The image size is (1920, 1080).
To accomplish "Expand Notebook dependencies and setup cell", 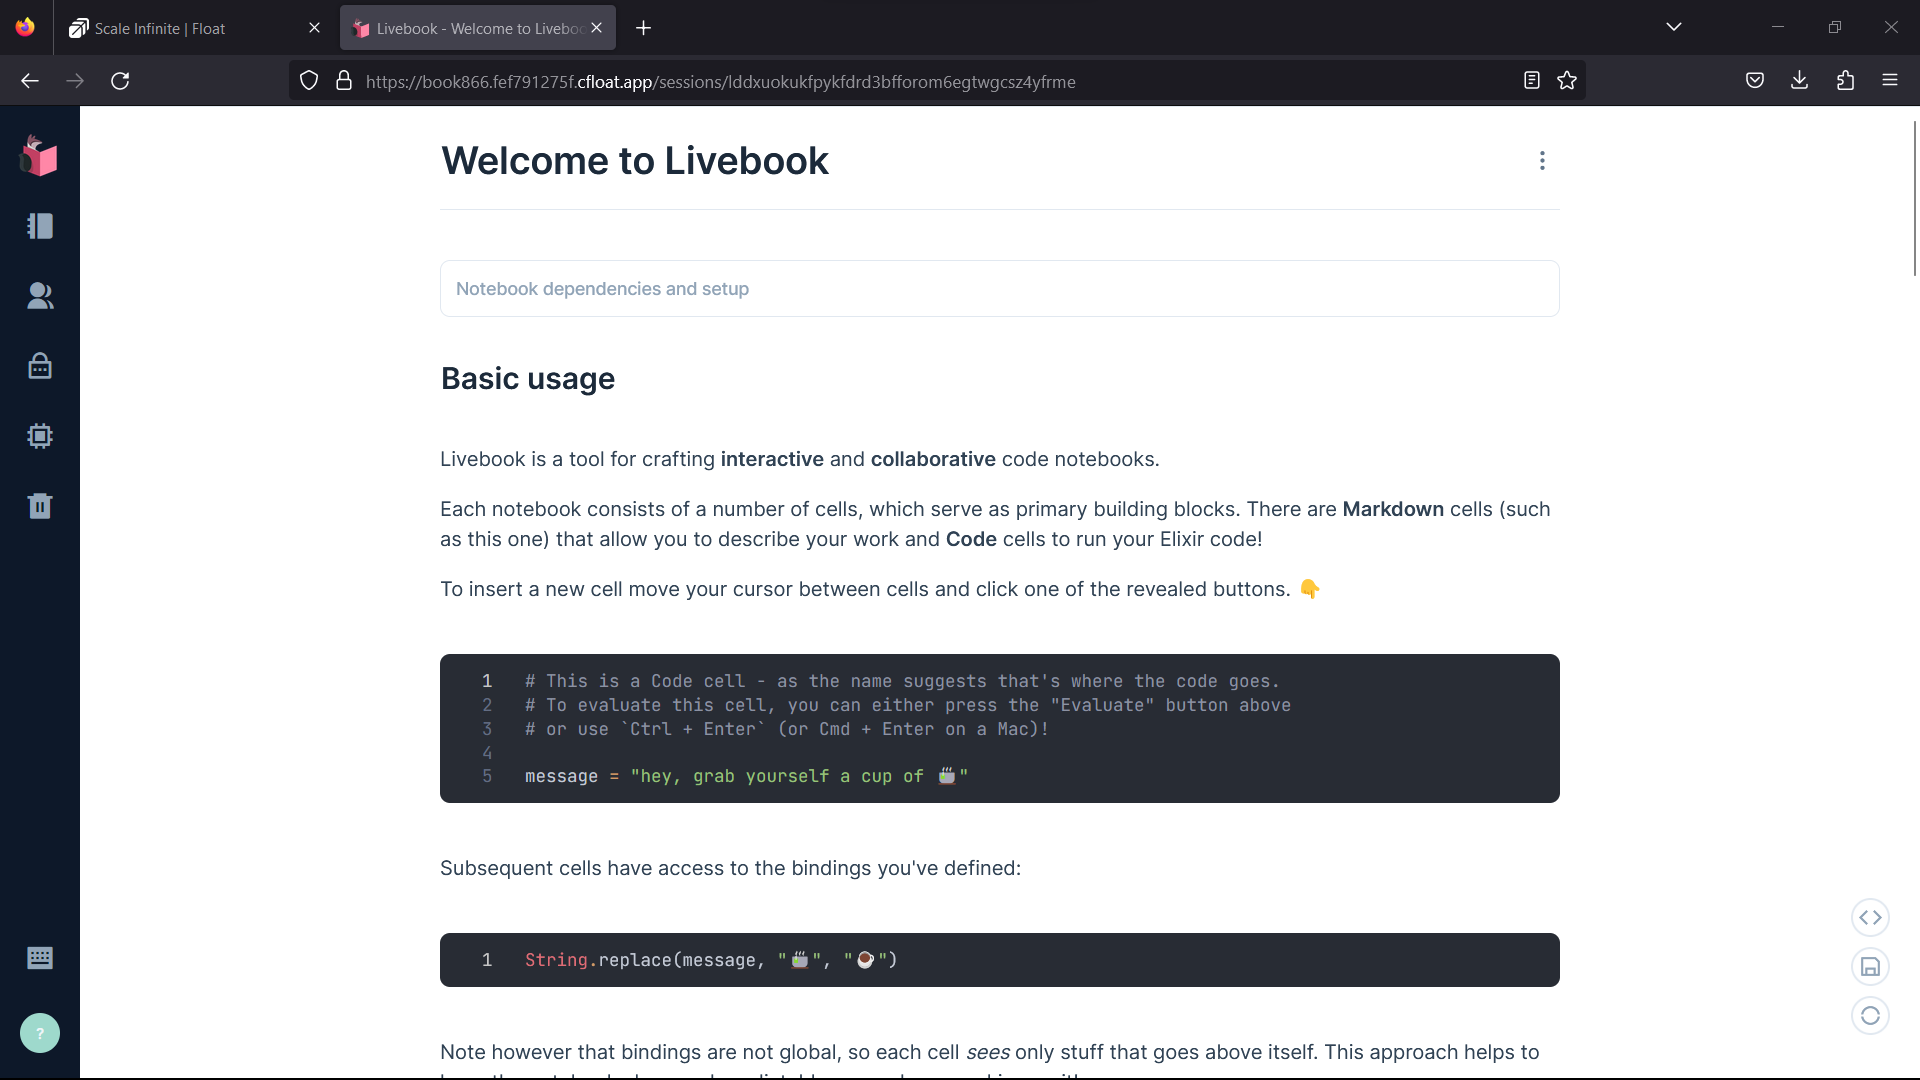I will (1000, 289).
